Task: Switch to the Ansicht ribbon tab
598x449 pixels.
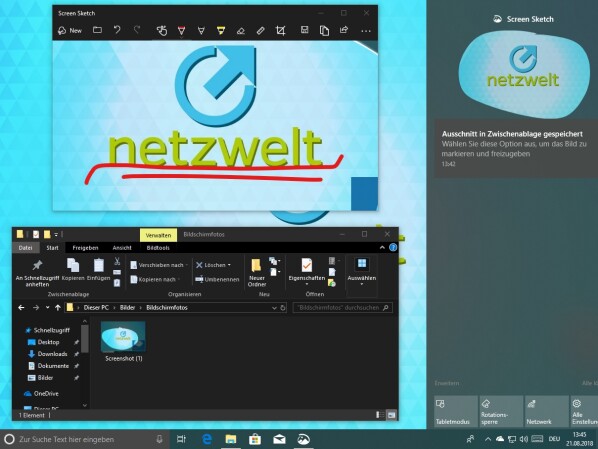Action: (x=122, y=248)
